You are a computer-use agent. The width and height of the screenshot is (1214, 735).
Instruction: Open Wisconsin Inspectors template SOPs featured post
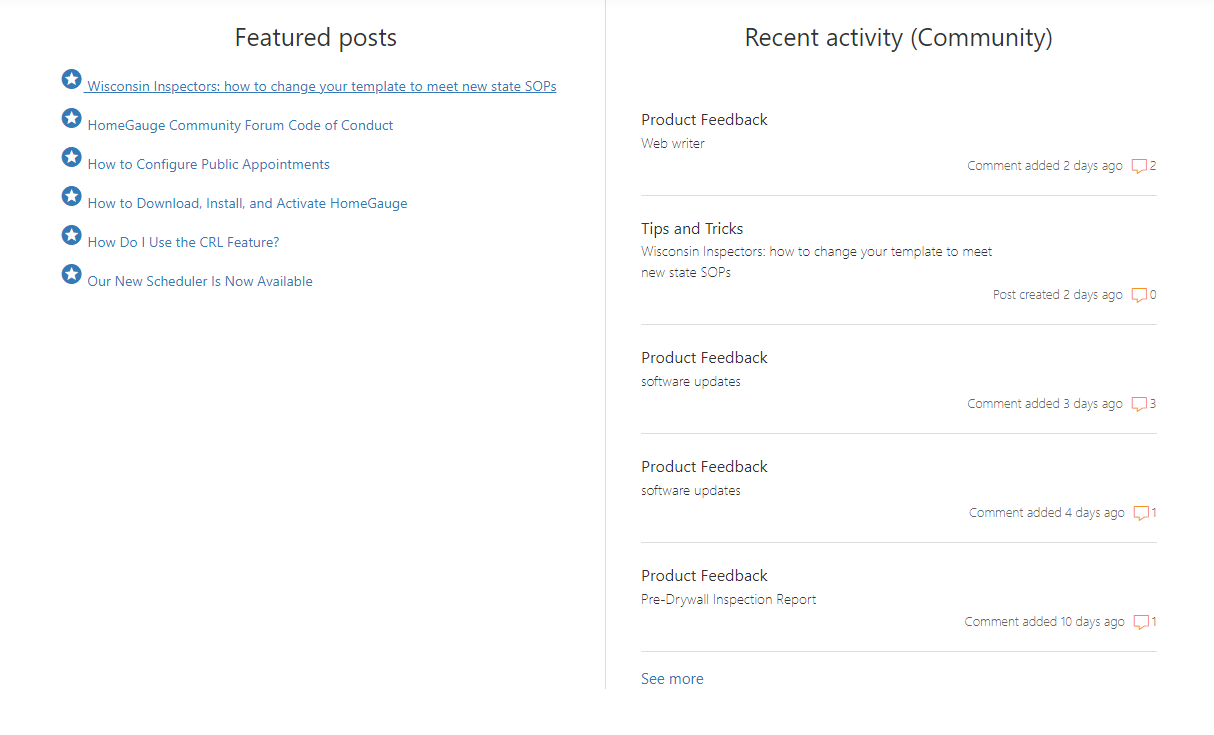click(322, 86)
